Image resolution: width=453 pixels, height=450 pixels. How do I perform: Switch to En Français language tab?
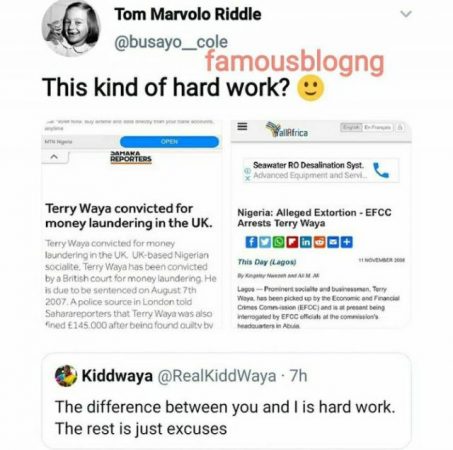(x=377, y=127)
